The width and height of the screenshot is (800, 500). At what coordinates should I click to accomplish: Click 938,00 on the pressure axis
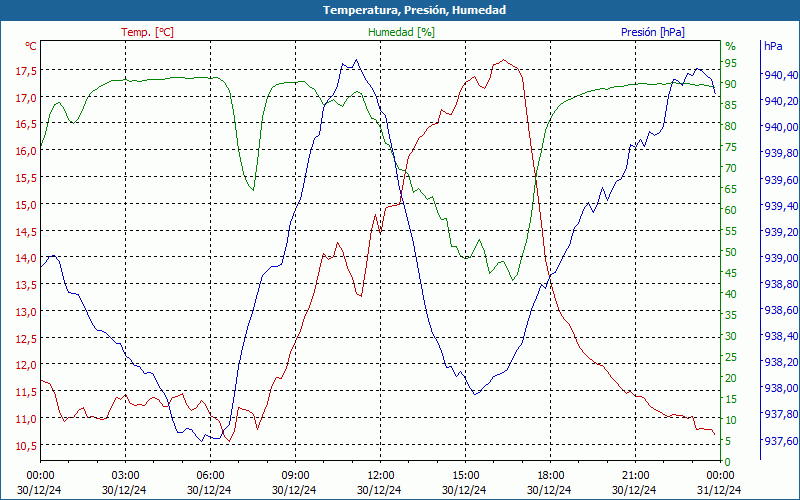[781, 389]
